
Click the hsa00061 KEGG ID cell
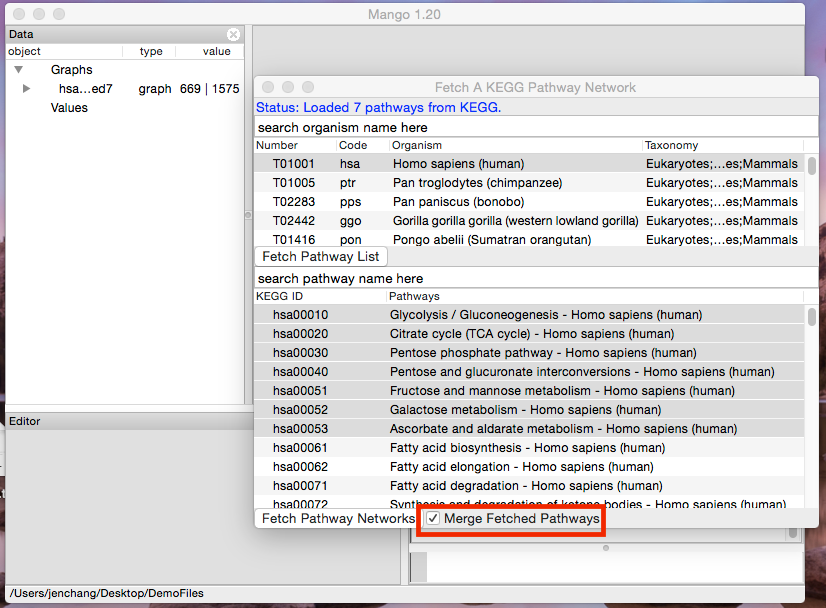click(300, 448)
